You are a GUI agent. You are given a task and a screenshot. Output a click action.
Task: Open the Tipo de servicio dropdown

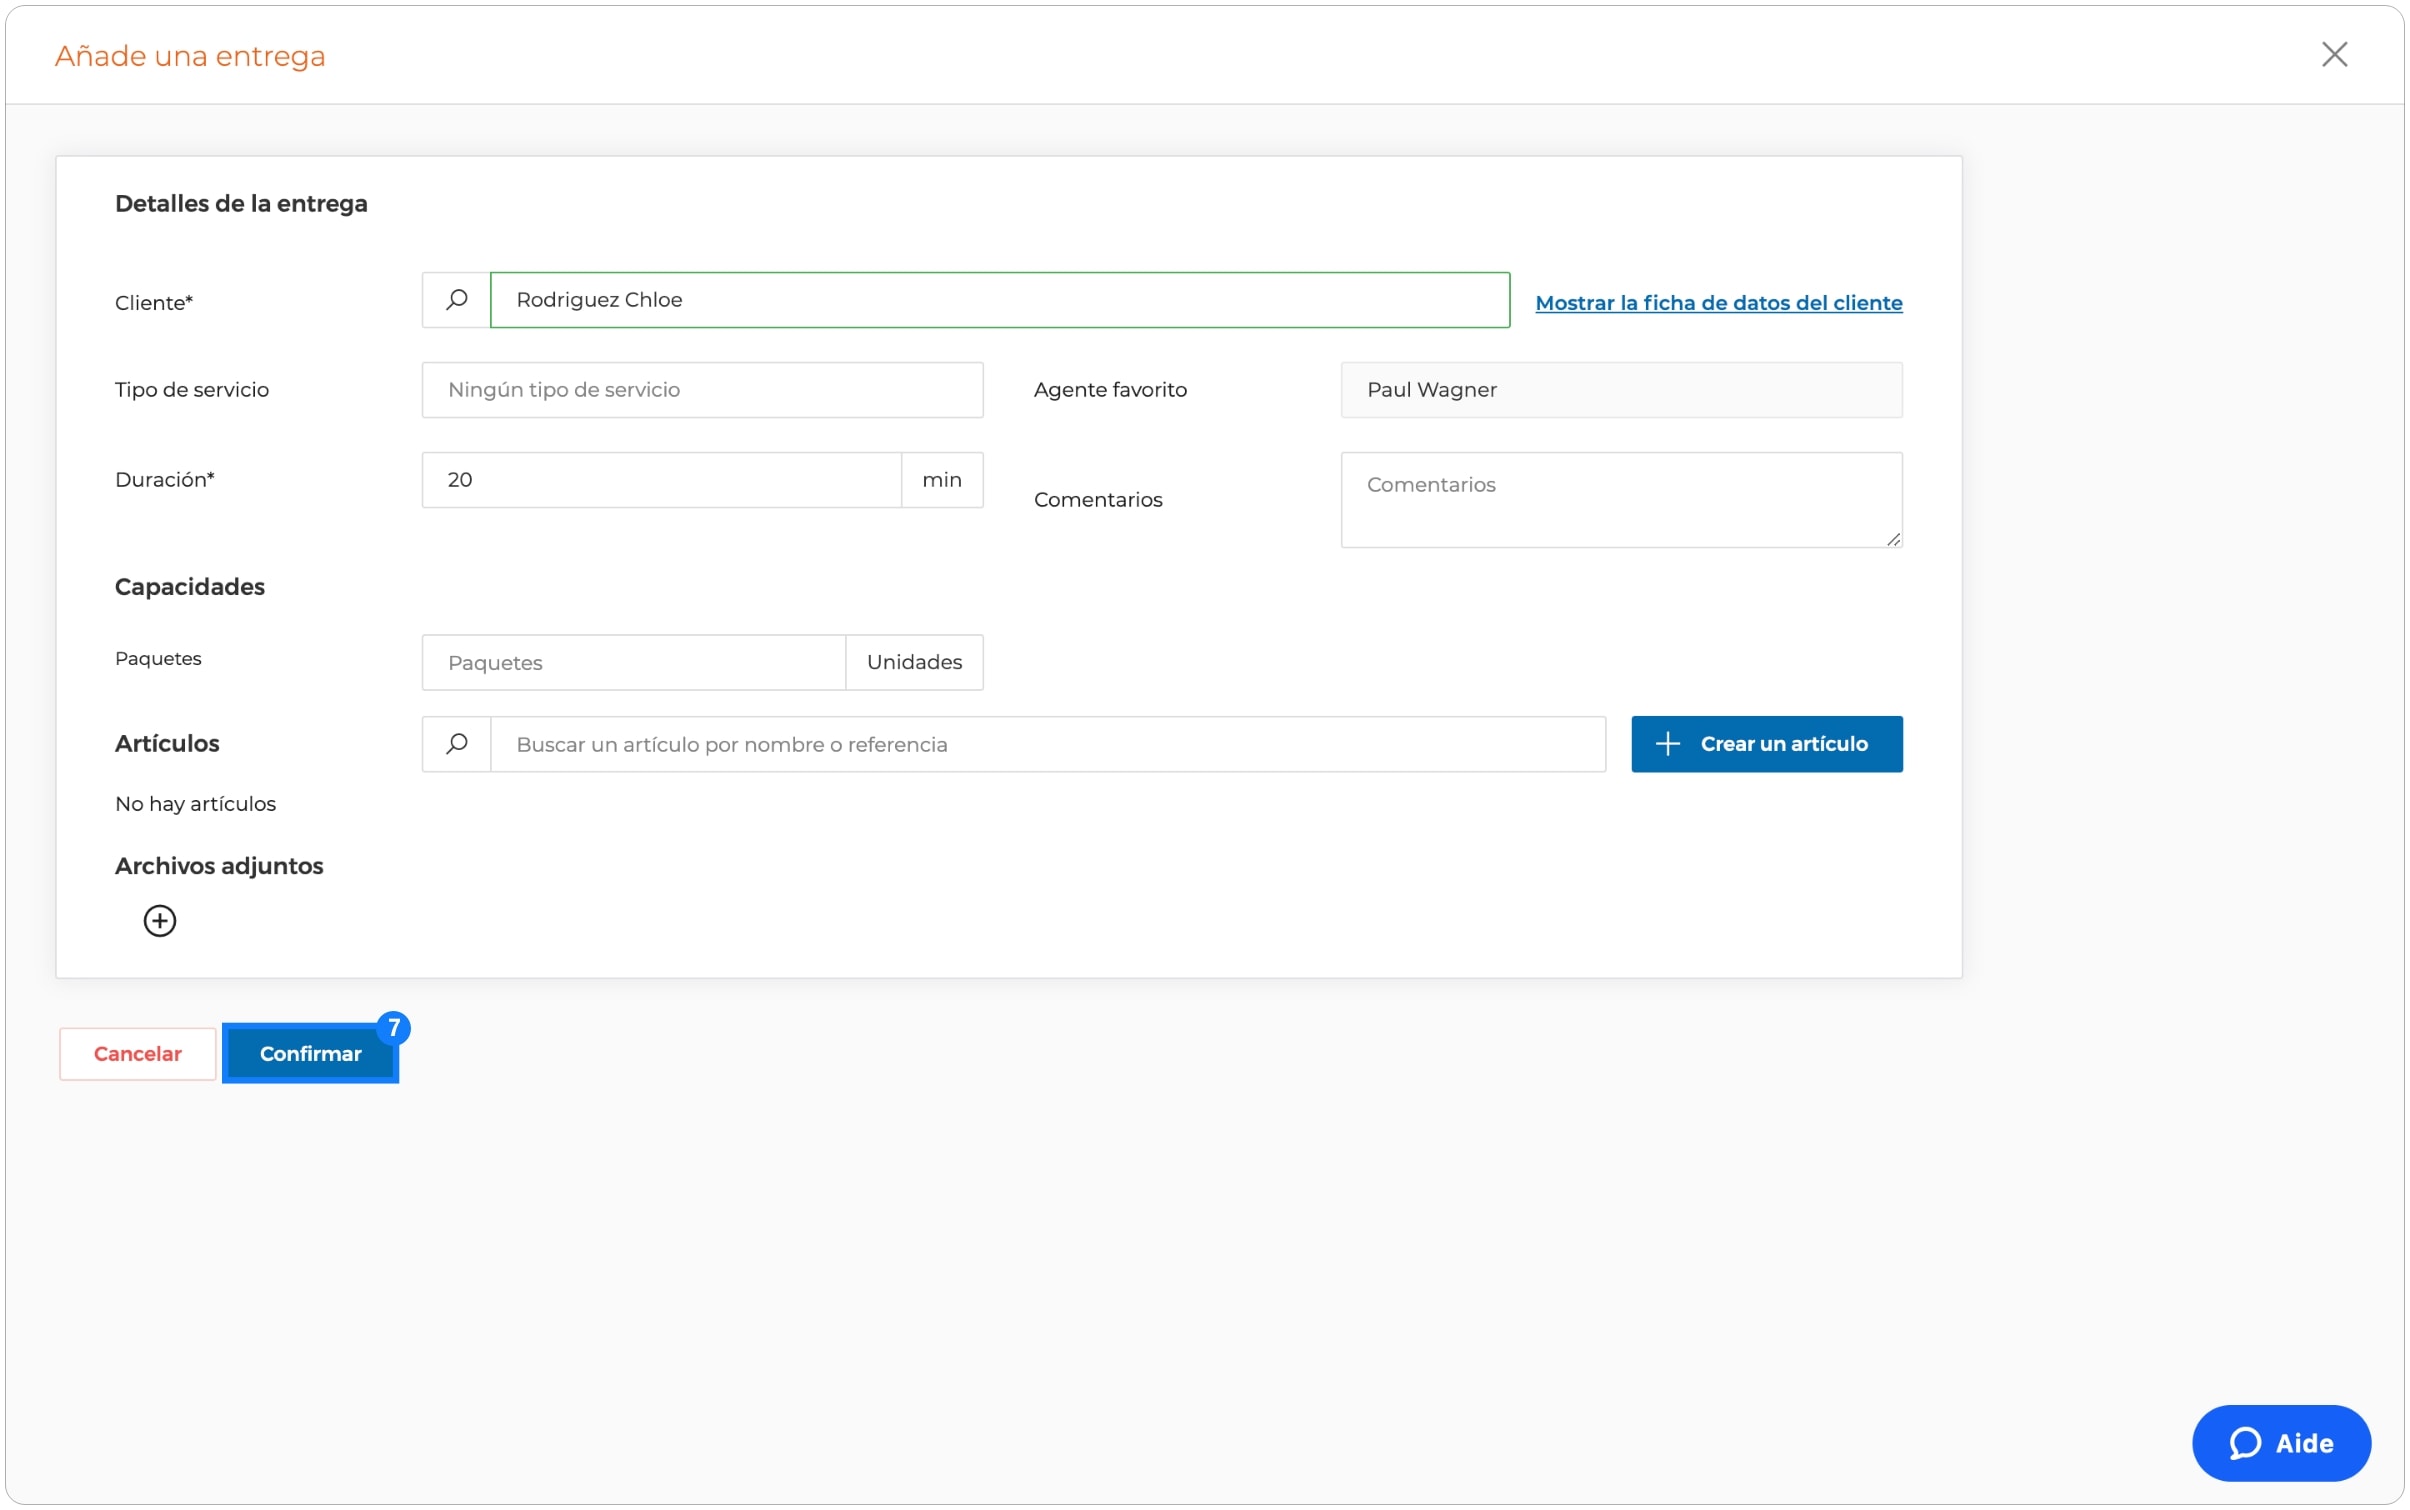[702, 390]
